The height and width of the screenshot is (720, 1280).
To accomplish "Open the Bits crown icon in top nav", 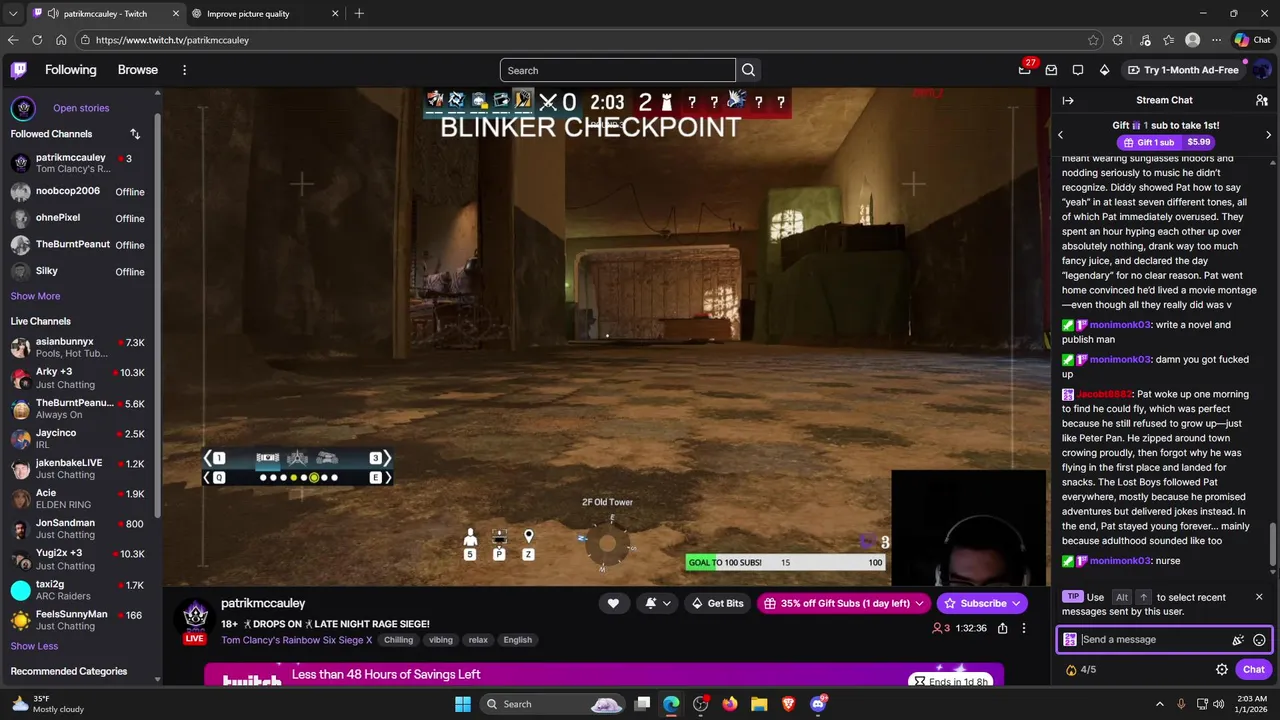I will (1104, 70).
